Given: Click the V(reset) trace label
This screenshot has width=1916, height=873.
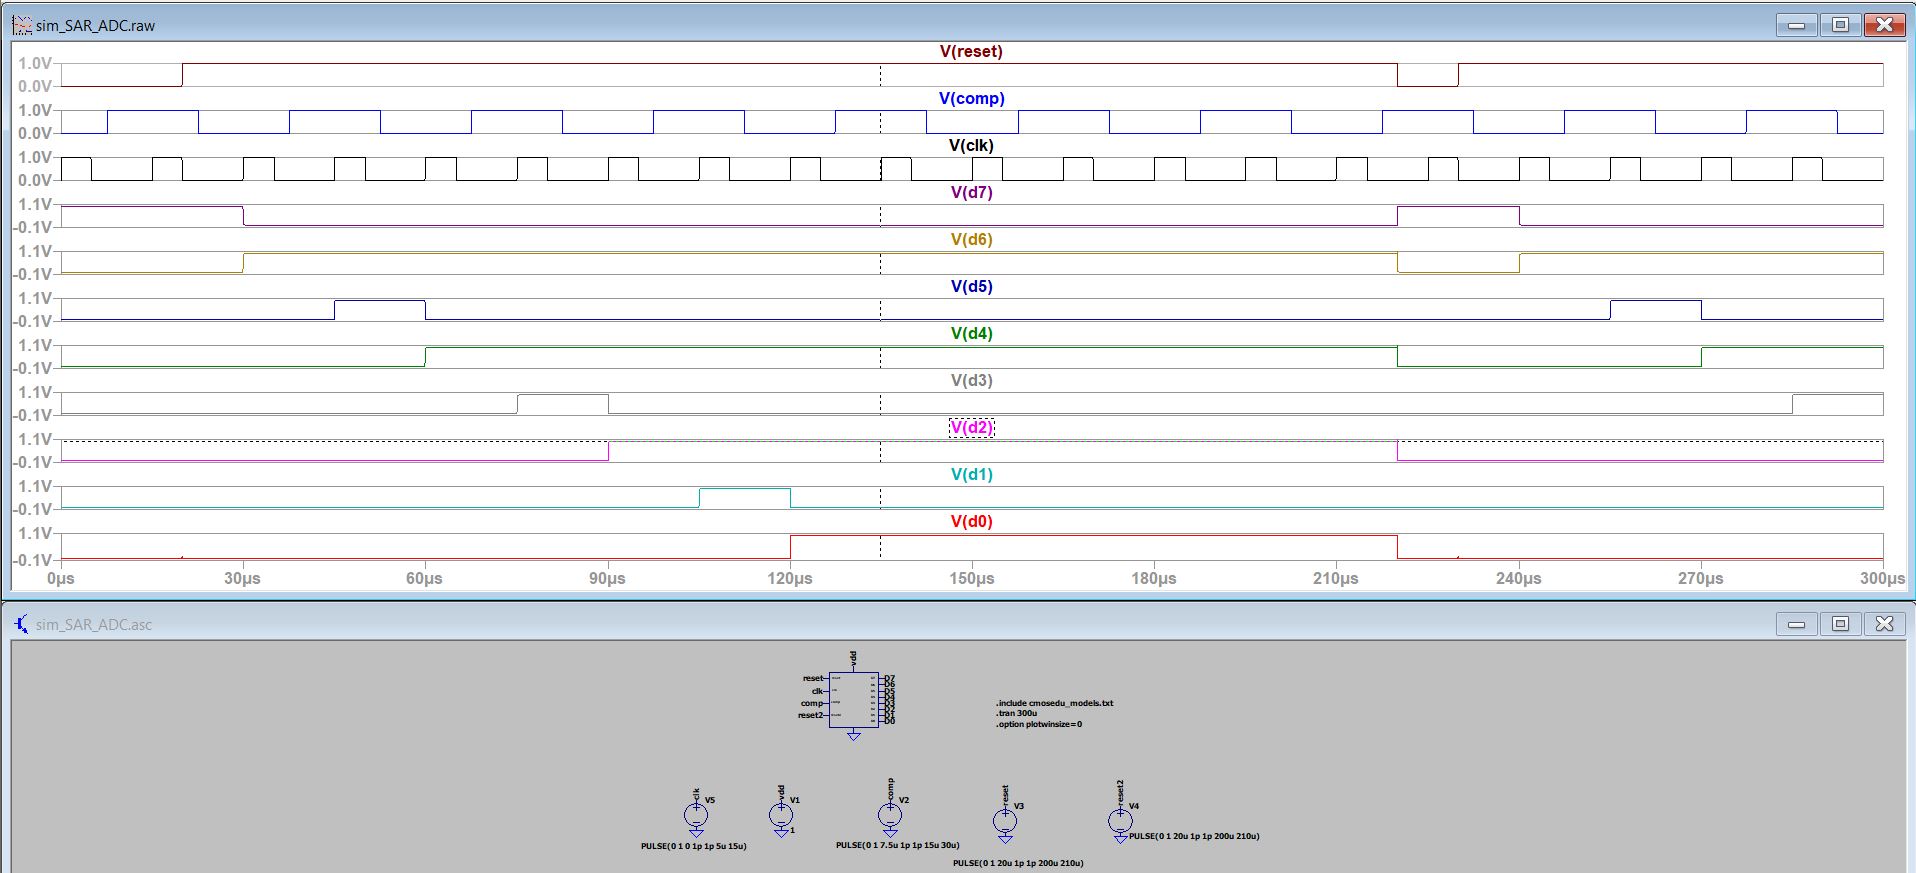Looking at the screenshot, I should click(970, 51).
